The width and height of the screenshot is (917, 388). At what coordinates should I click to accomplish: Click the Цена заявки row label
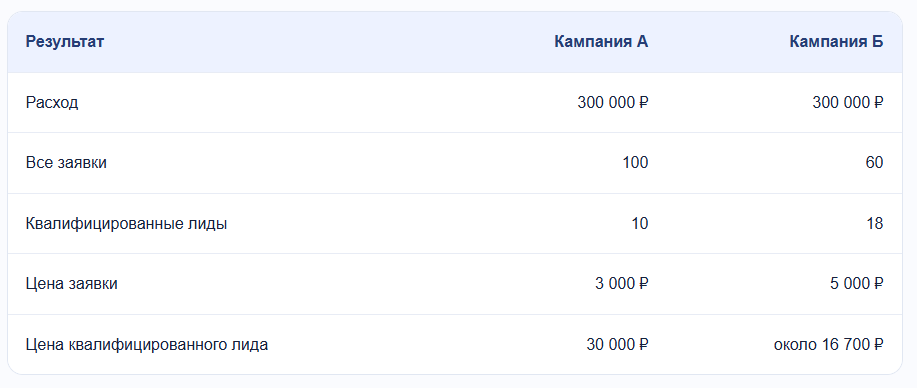pos(71,284)
